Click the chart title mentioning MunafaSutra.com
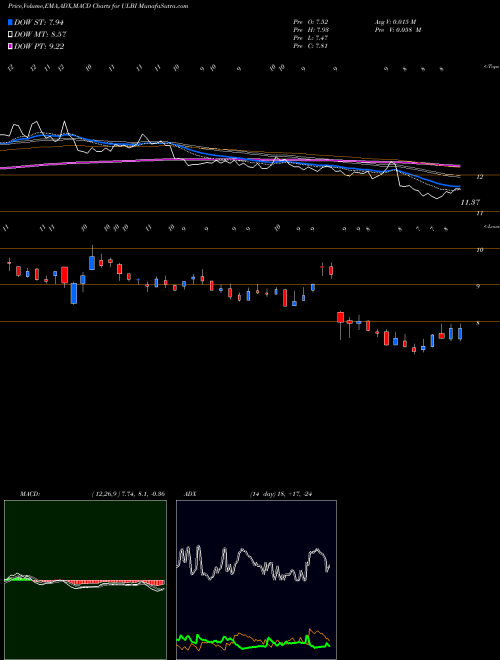 [98, 6]
